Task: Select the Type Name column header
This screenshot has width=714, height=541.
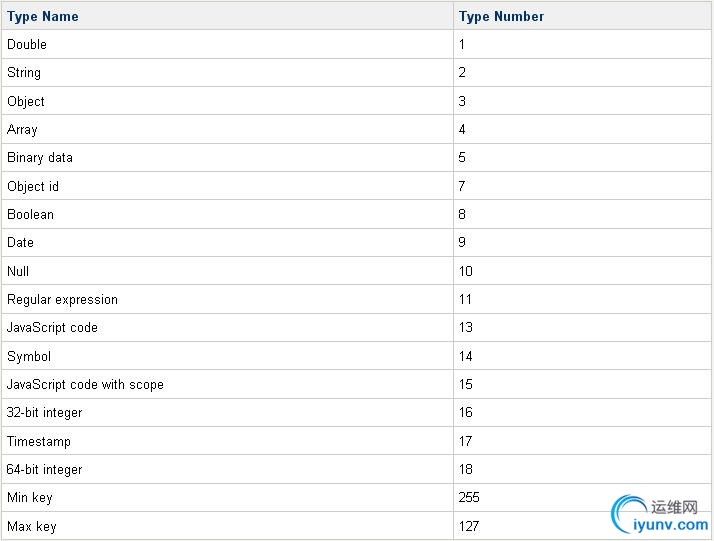Action: (x=42, y=16)
